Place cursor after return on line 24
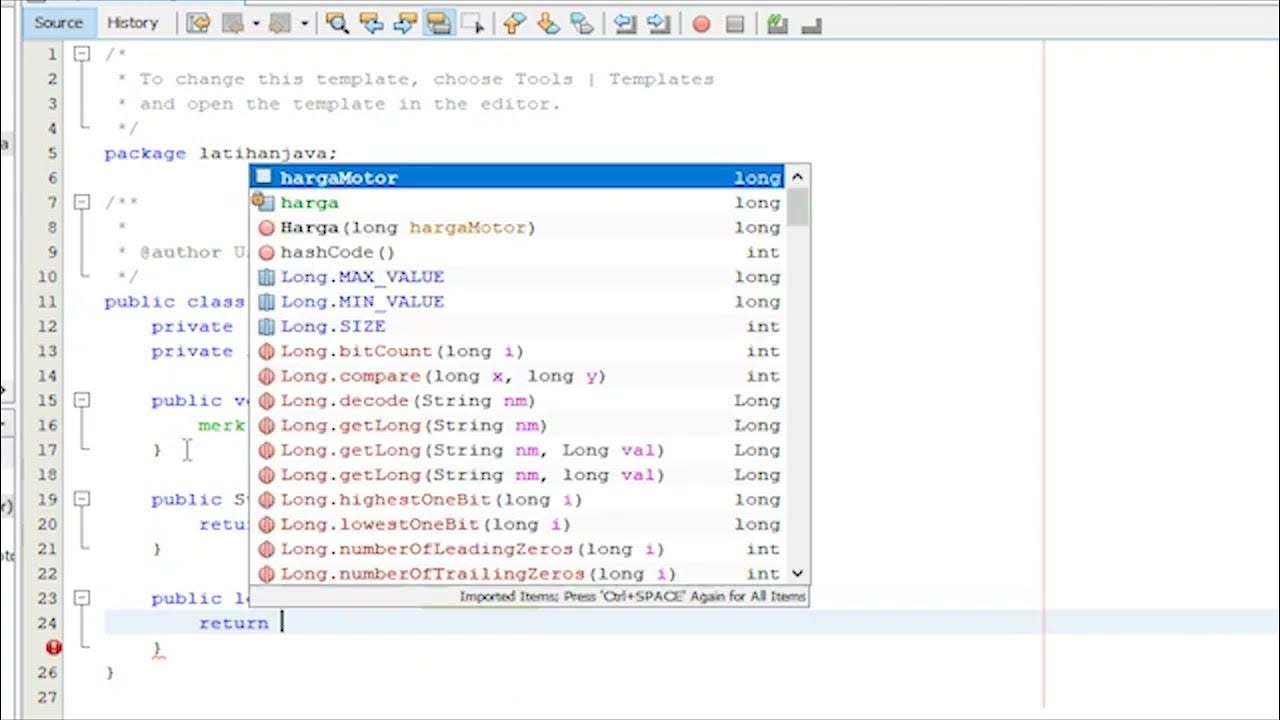This screenshot has height=720, width=1280. pos(282,623)
